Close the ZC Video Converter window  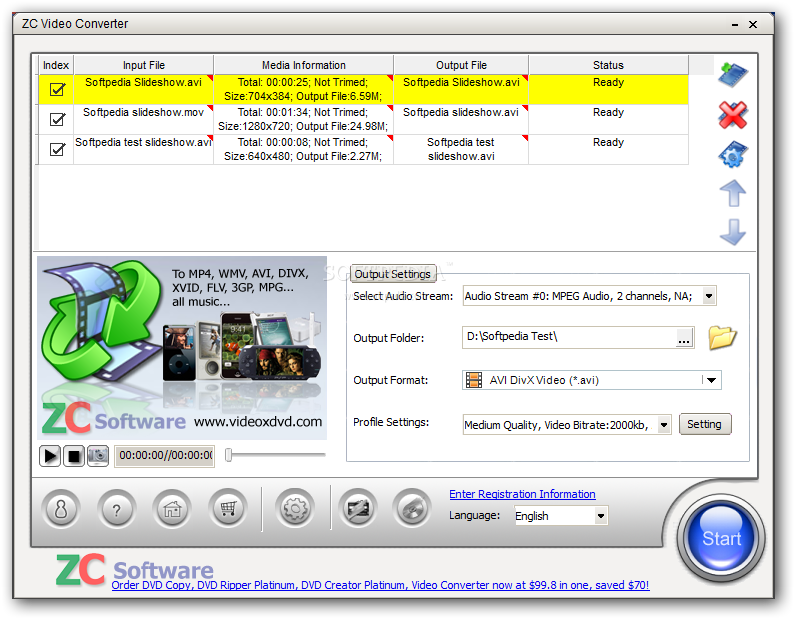[753, 24]
